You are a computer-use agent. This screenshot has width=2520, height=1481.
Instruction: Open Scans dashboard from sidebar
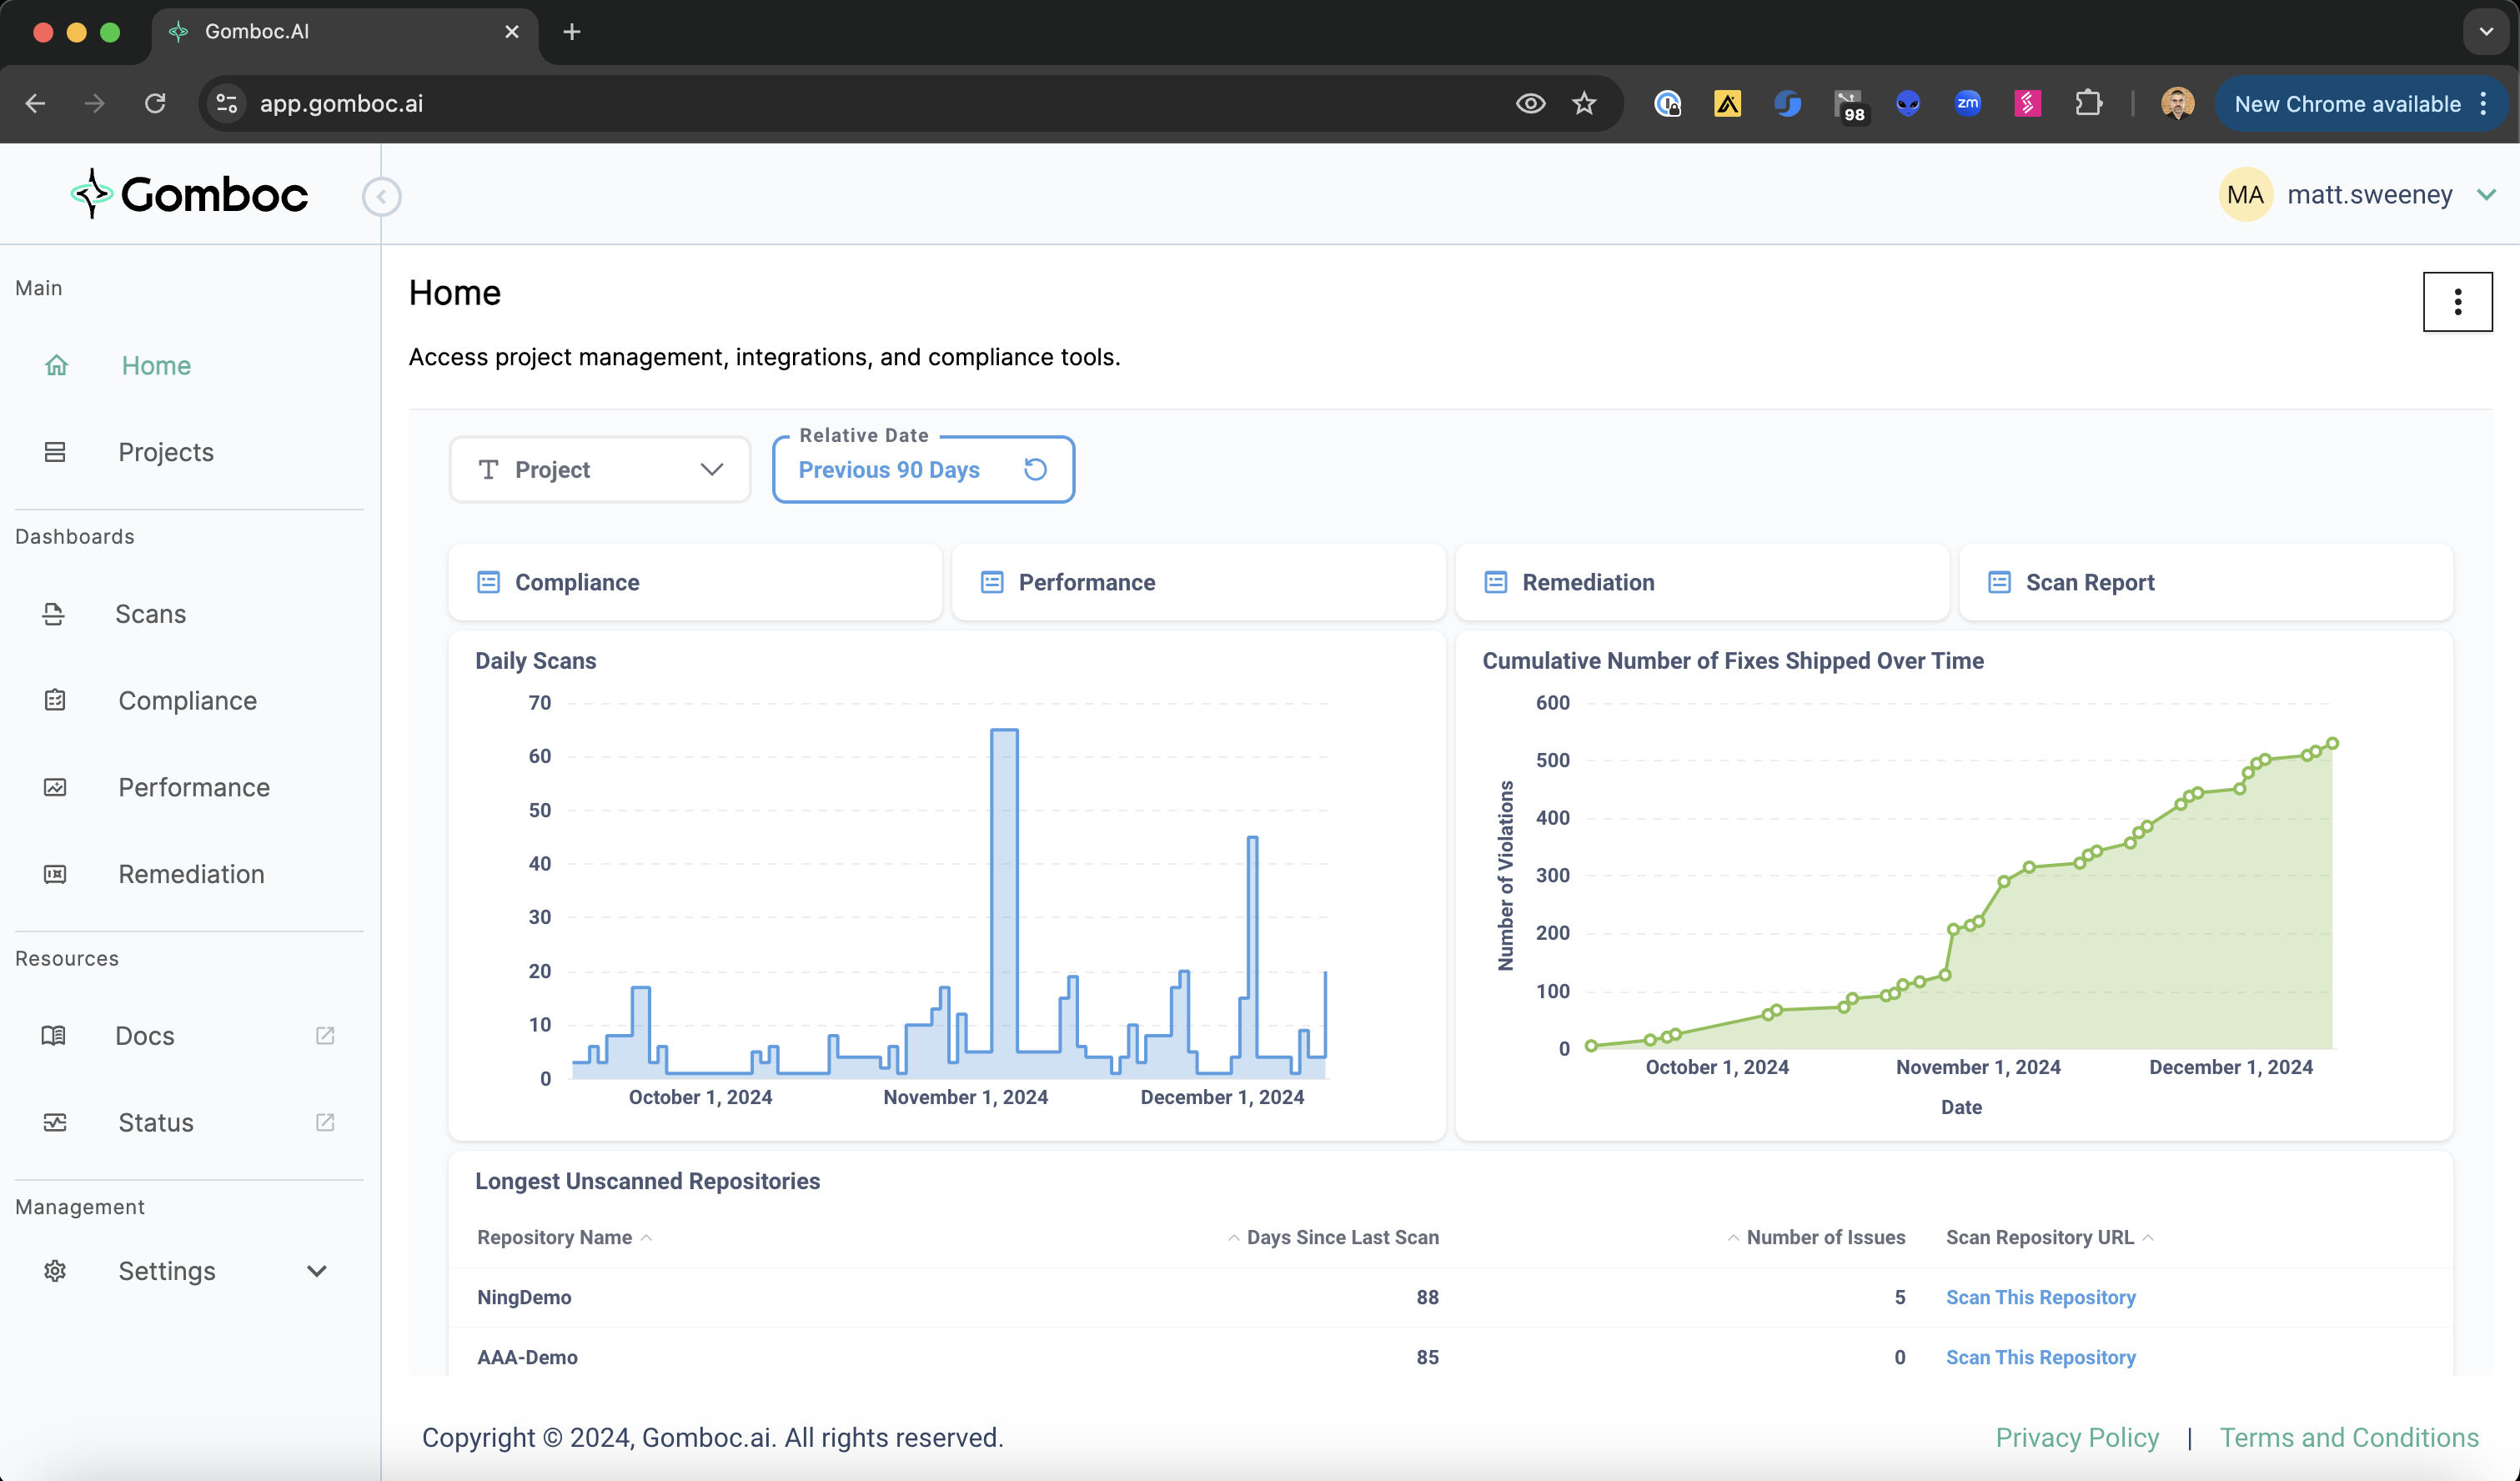click(150, 614)
